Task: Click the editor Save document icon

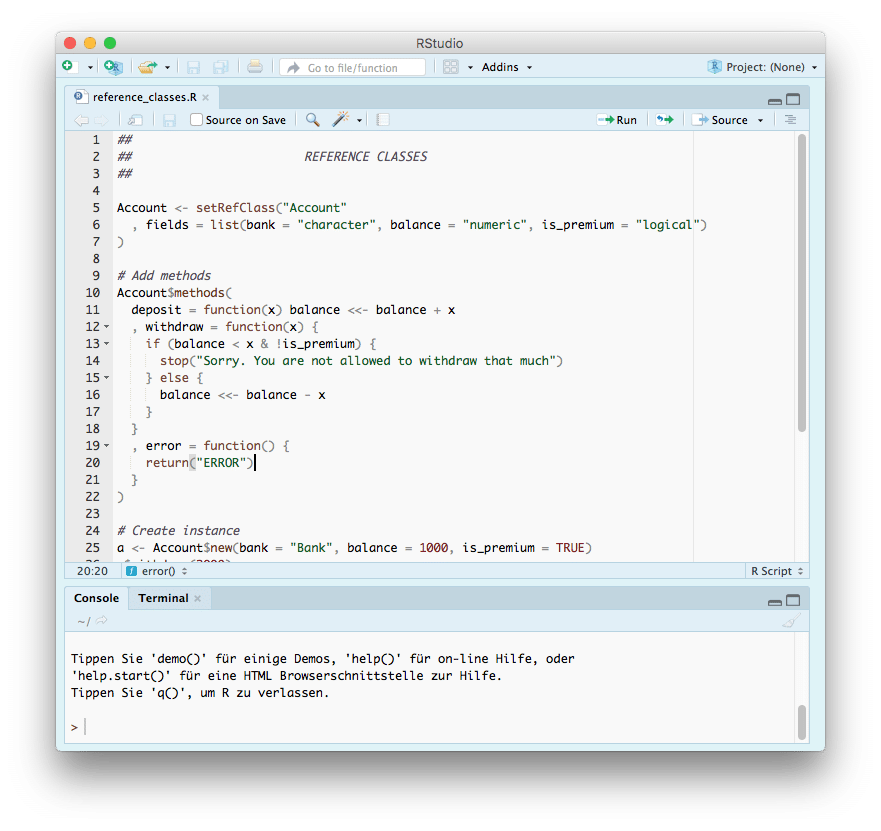Action: click(169, 120)
